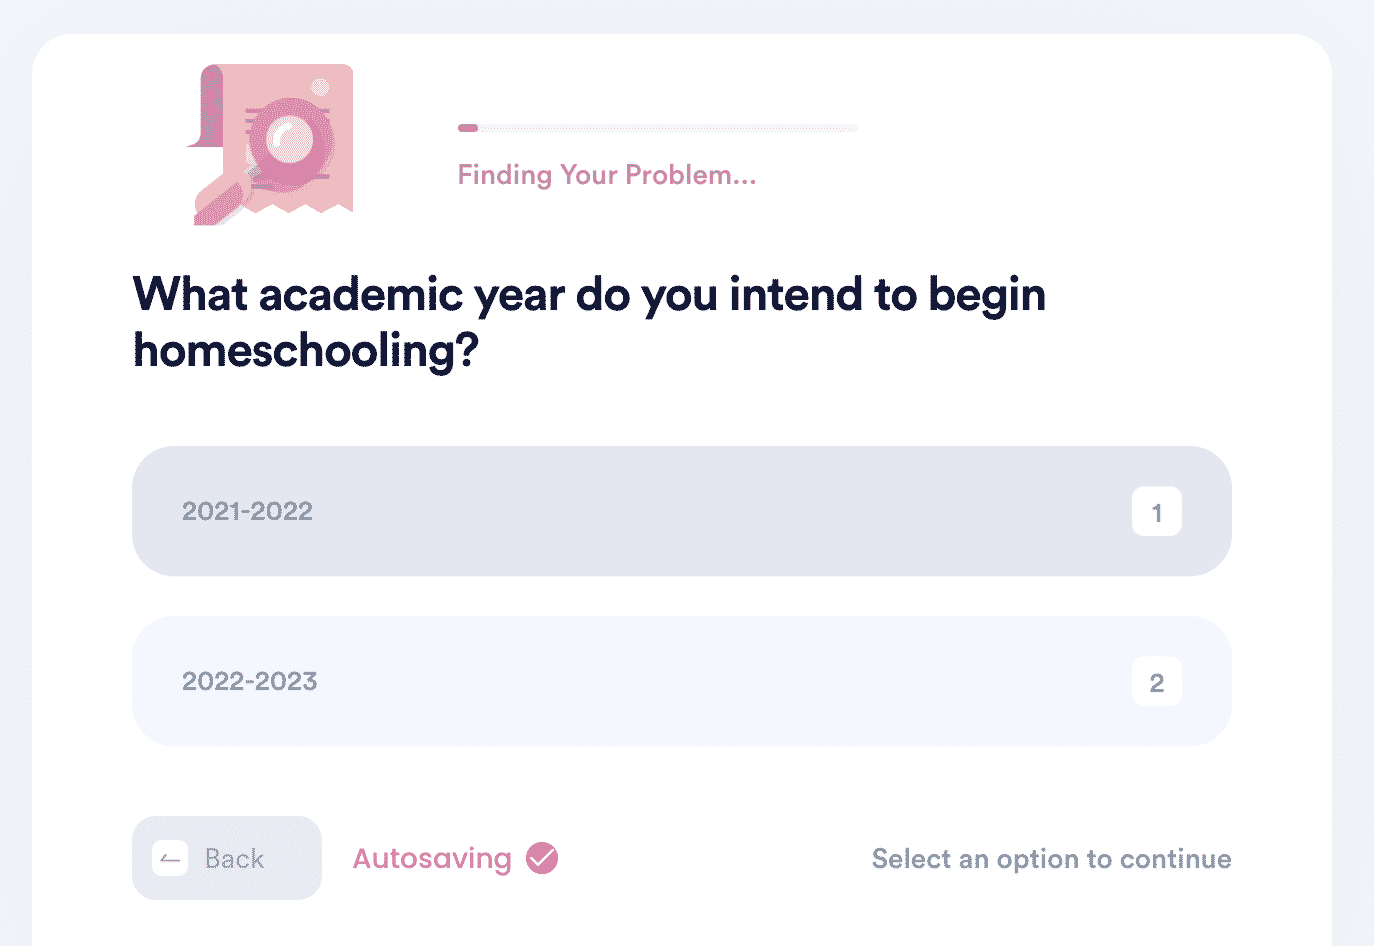Click the curled corner of the receipt illustration
Screen dimensions: 1374x946
click(x=206, y=106)
